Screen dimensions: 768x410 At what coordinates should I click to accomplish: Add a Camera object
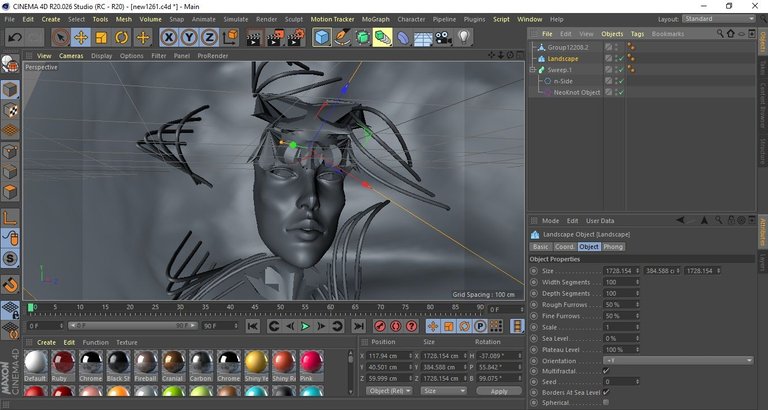pos(443,37)
